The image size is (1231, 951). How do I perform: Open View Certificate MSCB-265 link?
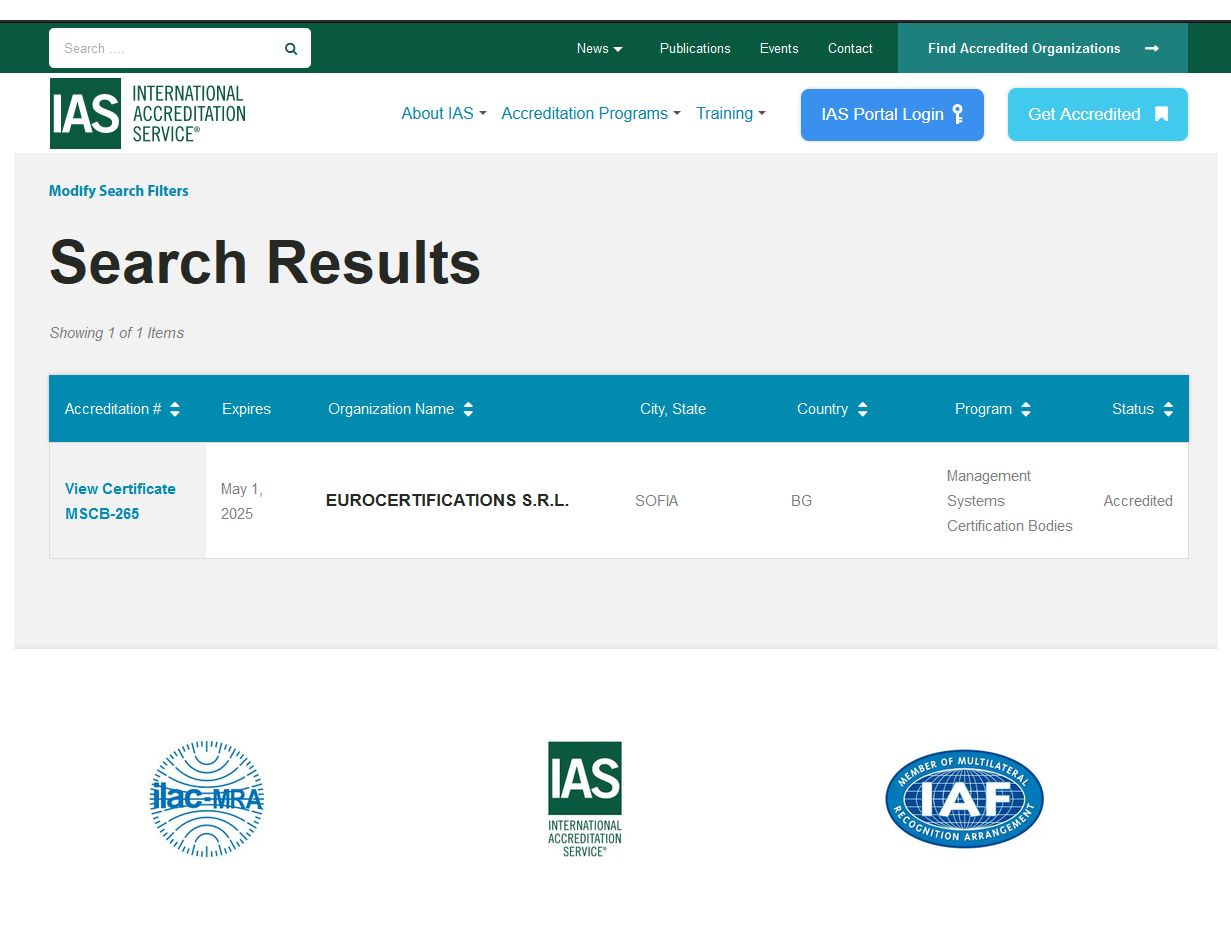pyautogui.click(x=120, y=501)
